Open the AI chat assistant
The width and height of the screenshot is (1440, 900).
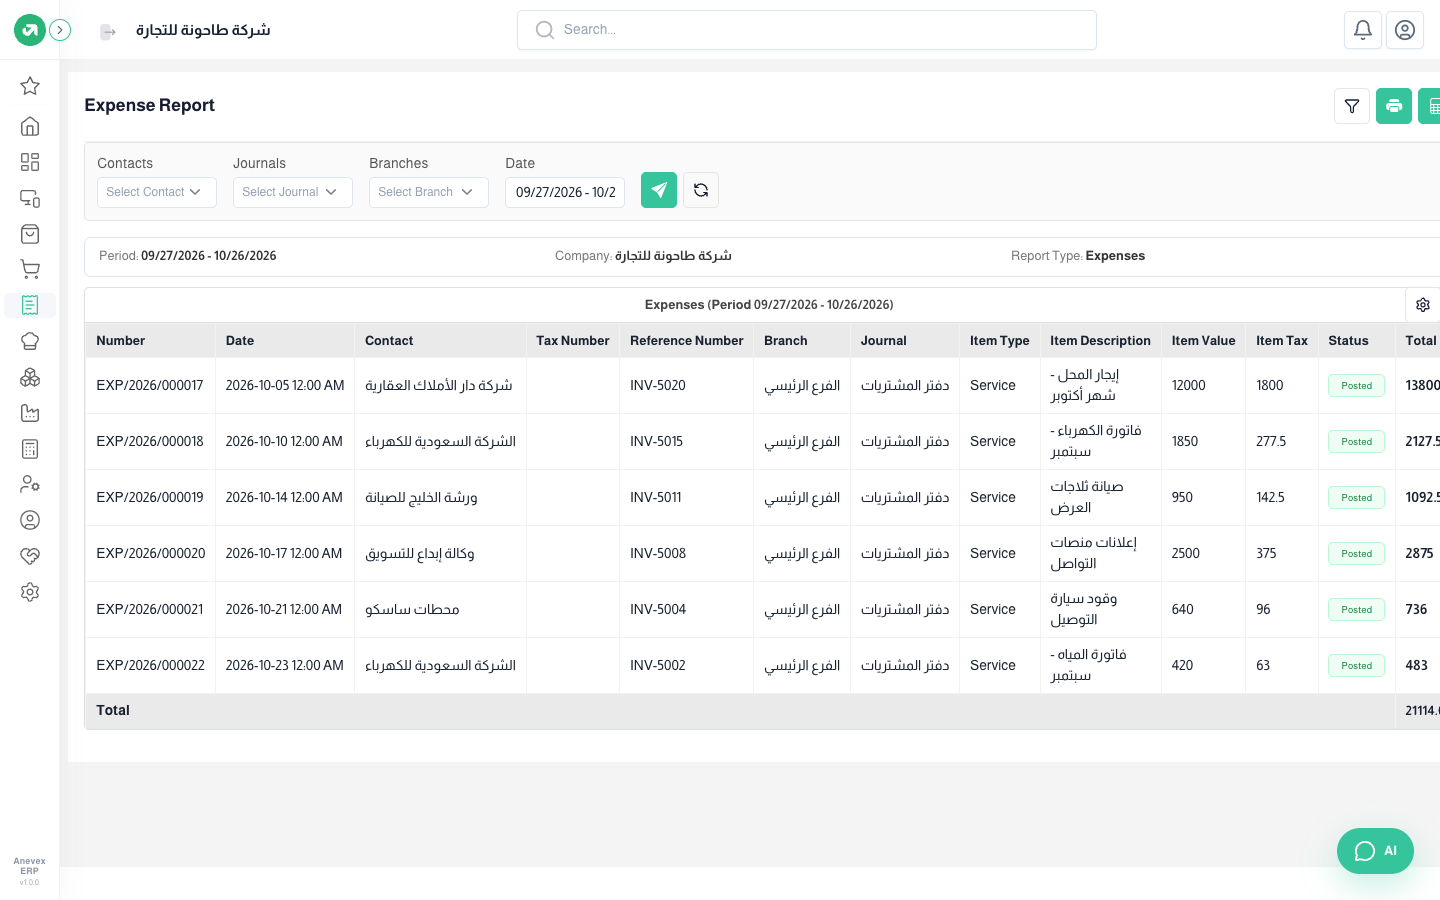tap(1375, 851)
